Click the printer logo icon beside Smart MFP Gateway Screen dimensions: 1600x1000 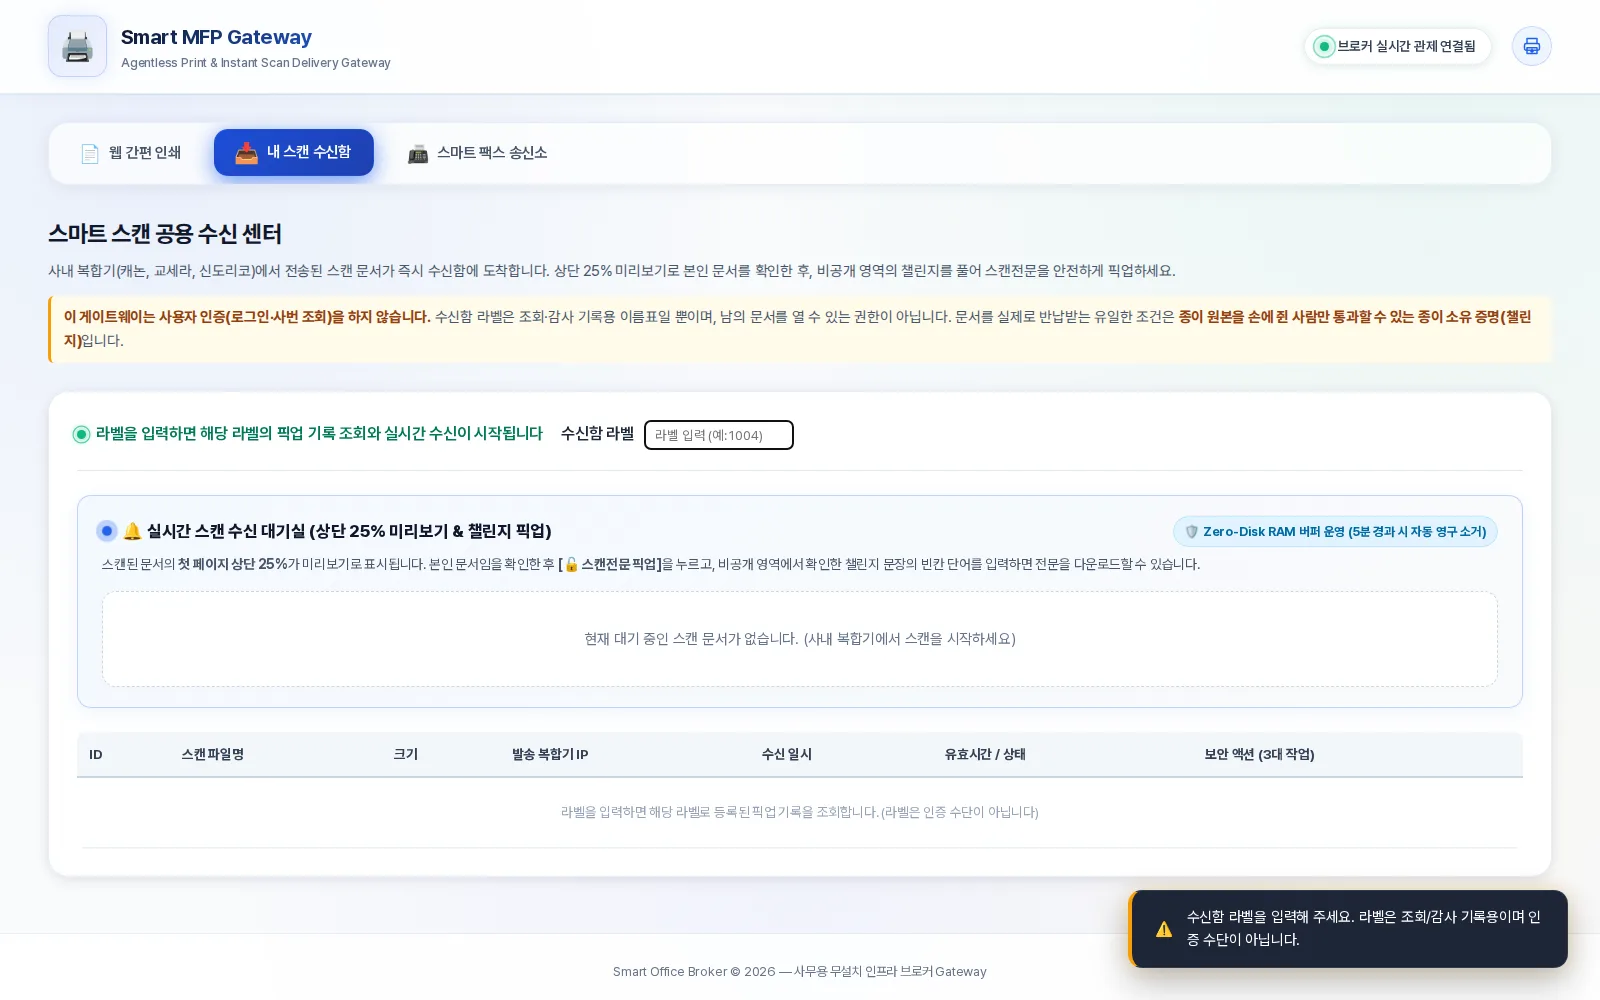click(x=77, y=46)
